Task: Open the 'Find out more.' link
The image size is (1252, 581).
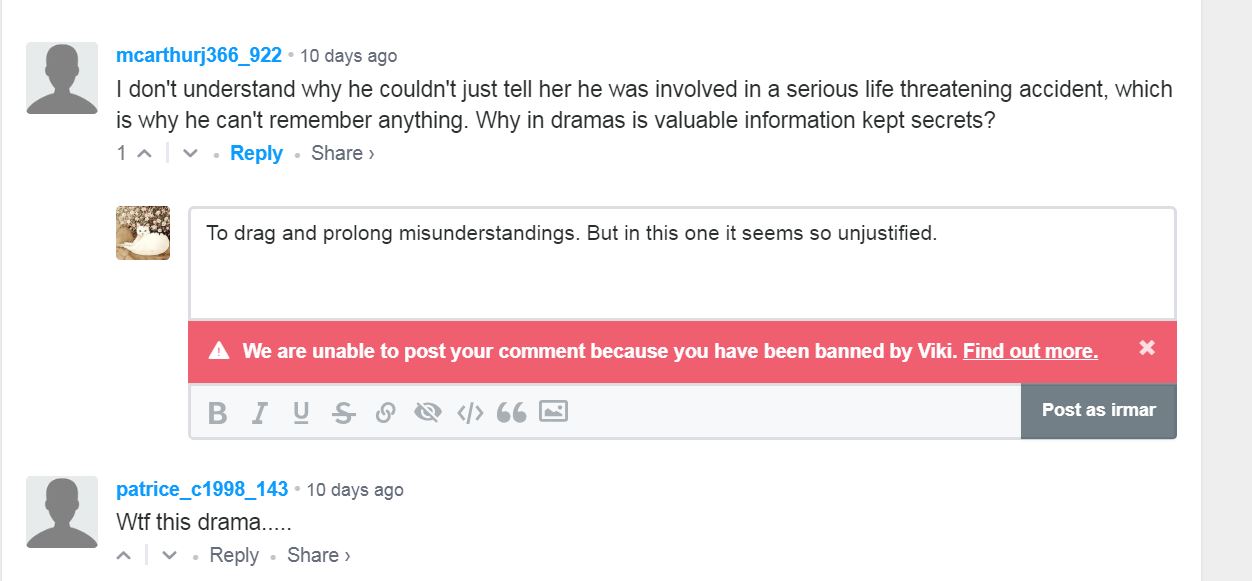Action: (1030, 351)
